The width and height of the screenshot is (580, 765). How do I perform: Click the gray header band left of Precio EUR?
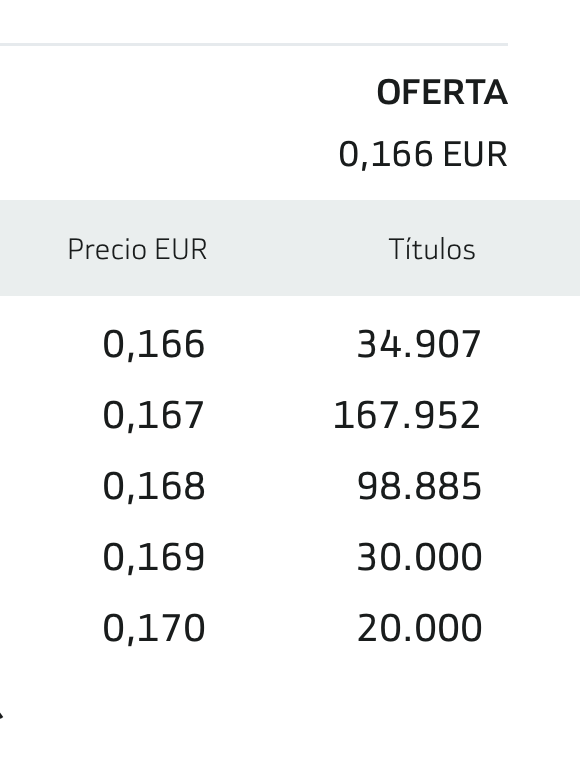coord(32,248)
